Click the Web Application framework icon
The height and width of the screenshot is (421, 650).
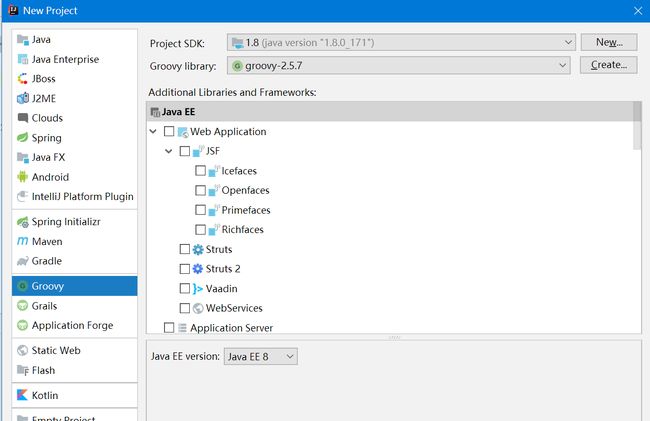pos(183,132)
